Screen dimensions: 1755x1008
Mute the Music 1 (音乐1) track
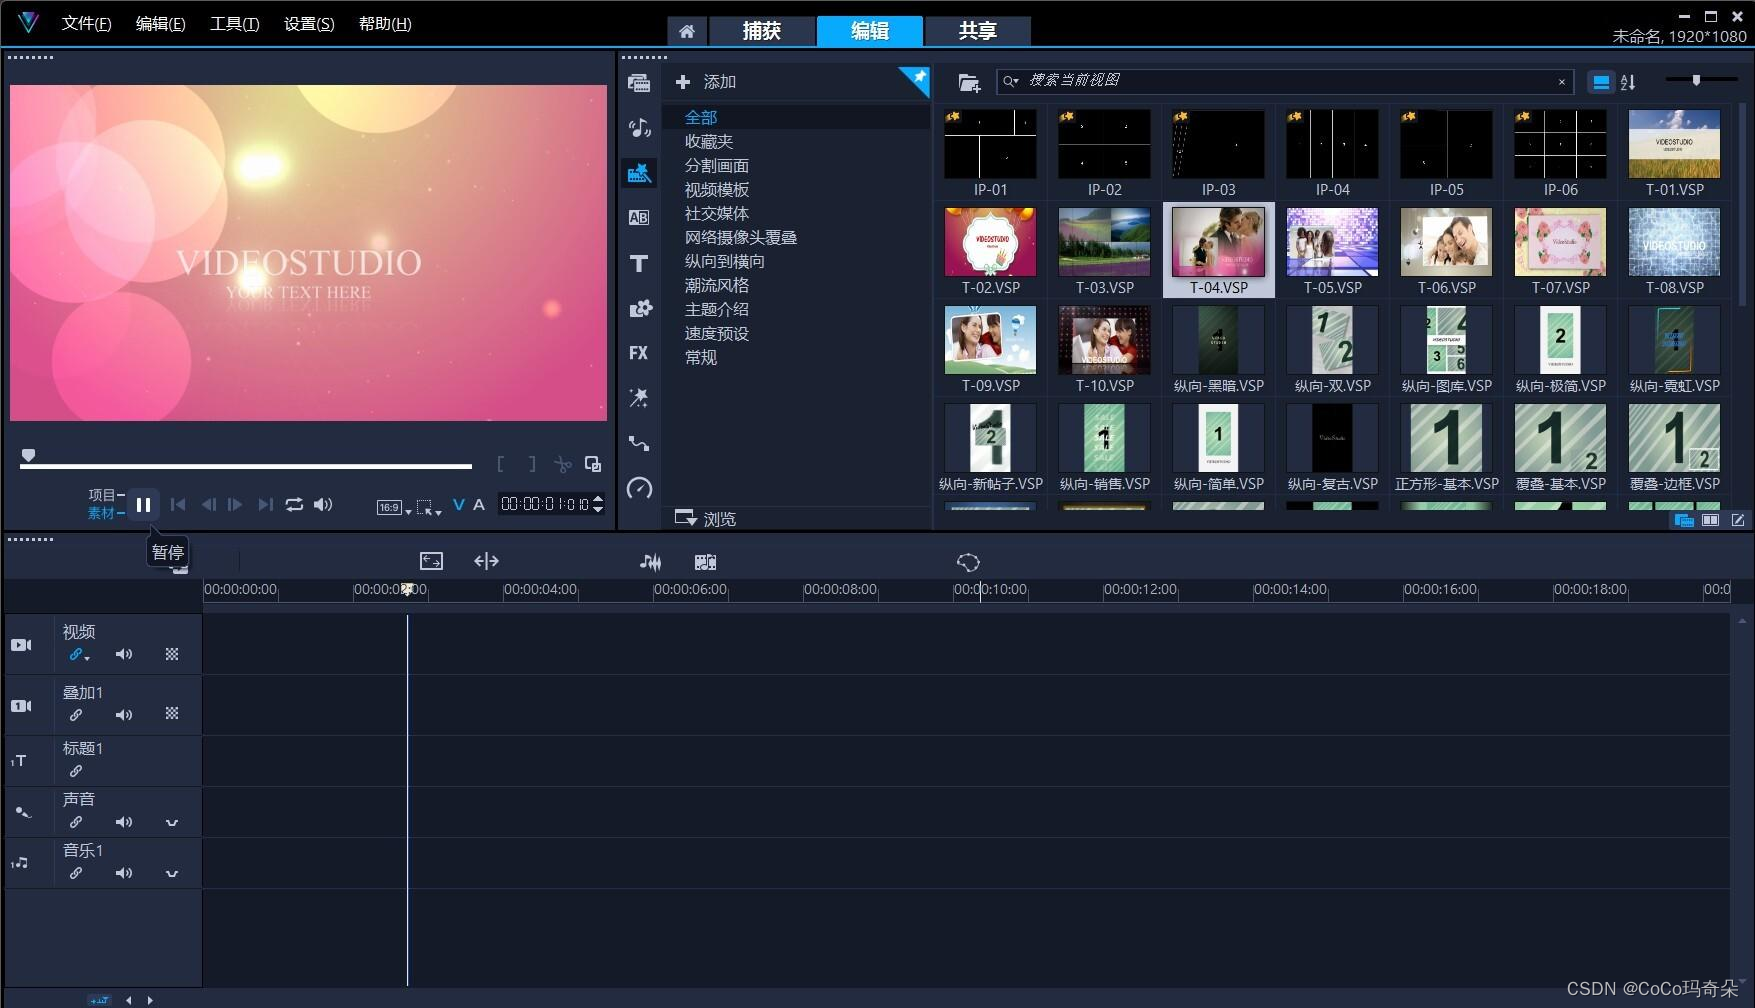click(x=124, y=873)
